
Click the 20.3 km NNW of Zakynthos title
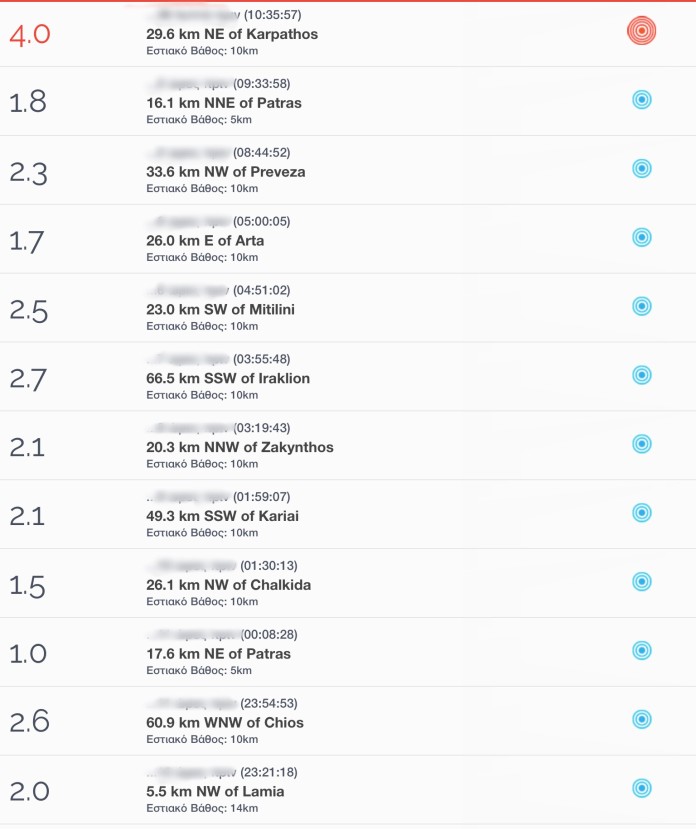(x=240, y=447)
